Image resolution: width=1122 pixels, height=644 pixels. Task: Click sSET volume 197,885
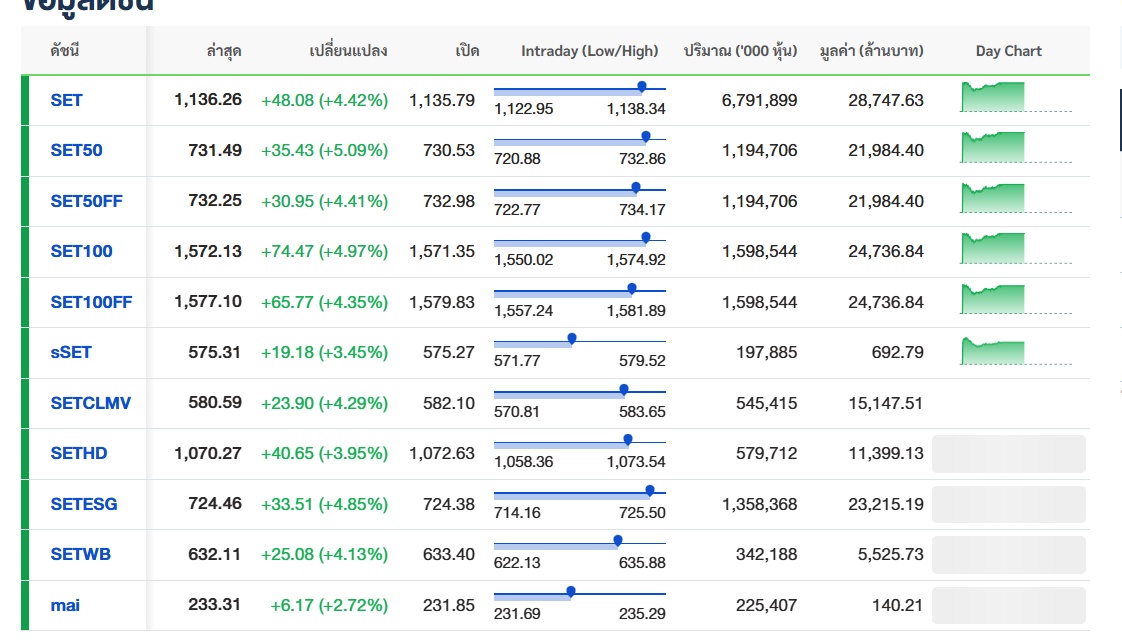click(x=767, y=352)
